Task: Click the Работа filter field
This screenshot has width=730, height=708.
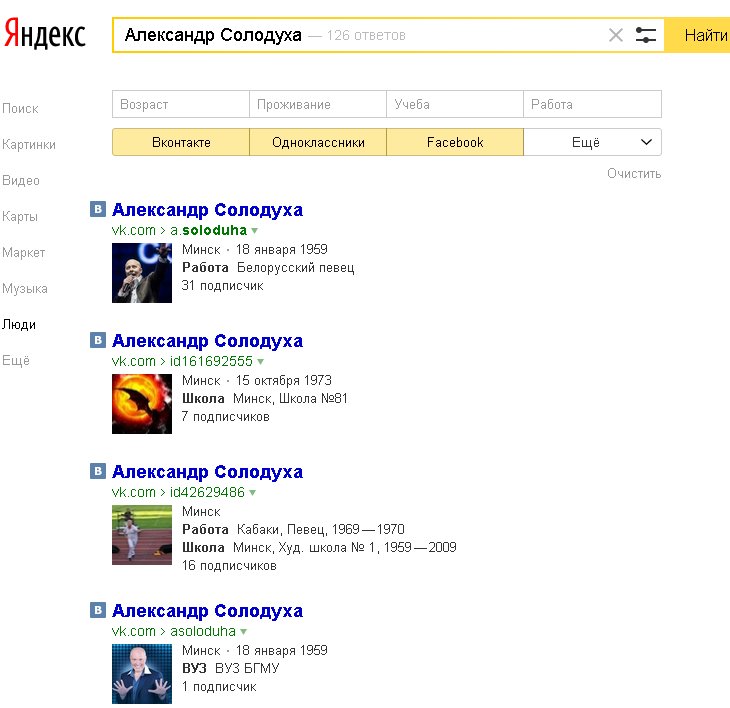Action: (592, 104)
